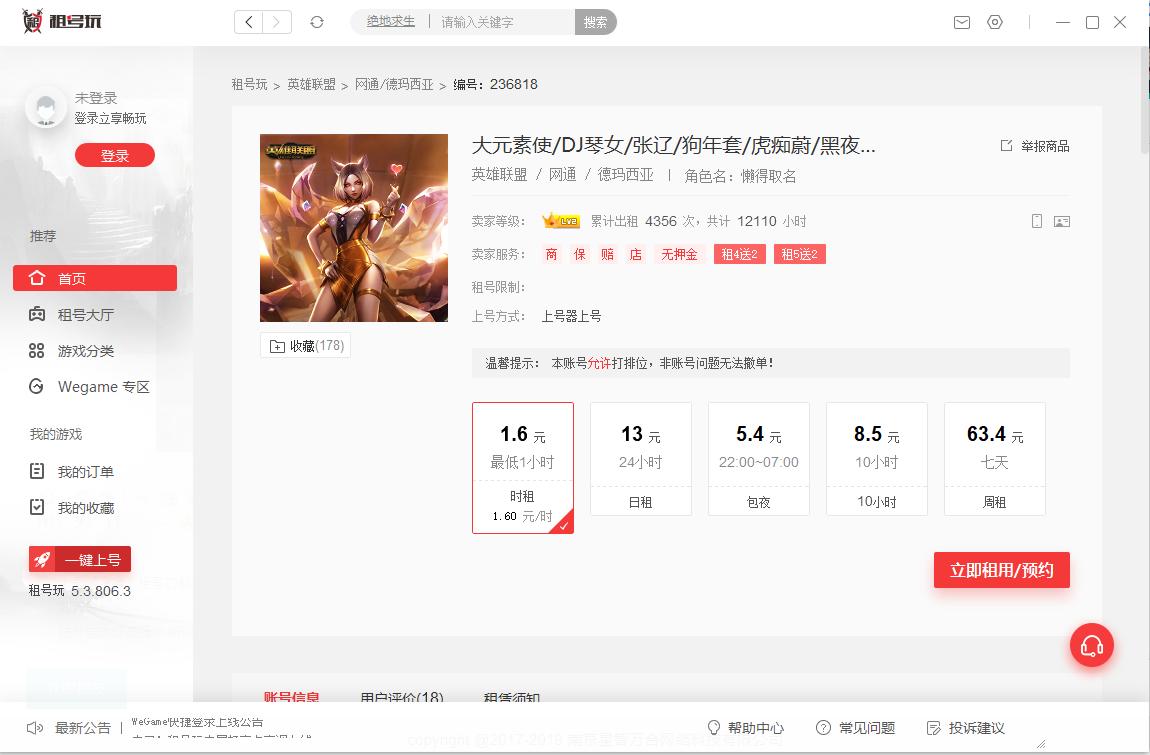Image resolution: width=1150 pixels, height=755 pixels.
Task: Click the back navigation arrow
Action: pos(248,21)
